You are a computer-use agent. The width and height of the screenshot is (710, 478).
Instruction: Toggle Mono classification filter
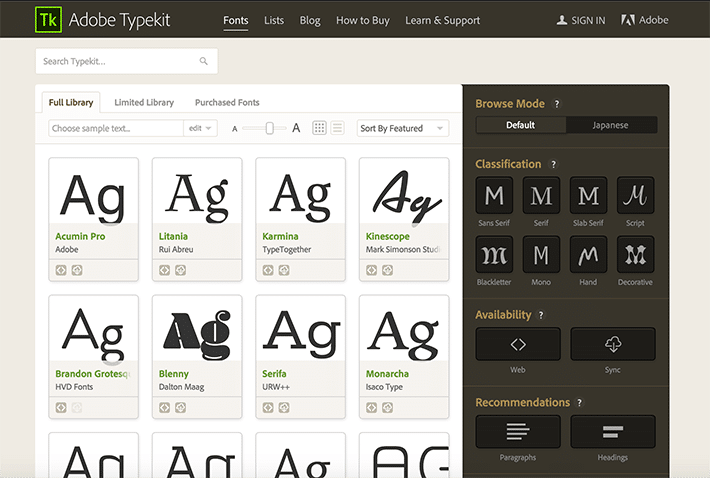(541, 254)
